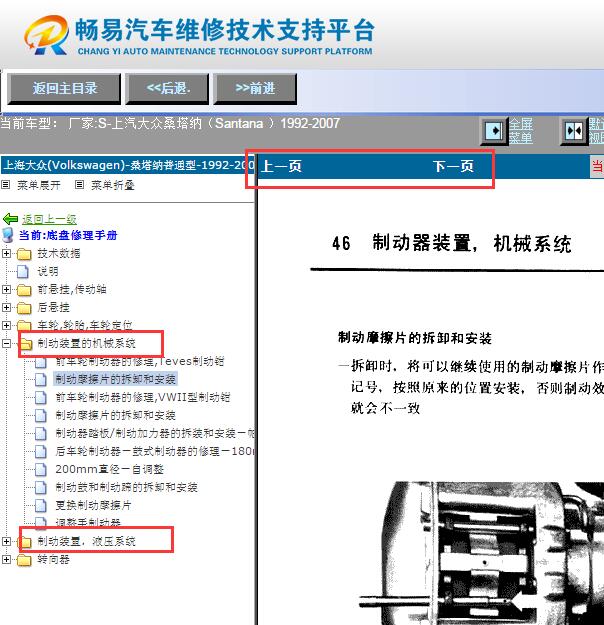The image size is (604, 625).
Task: Click page icon beside 后车轮制动器 entry
Action: click(x=41, y=452)
